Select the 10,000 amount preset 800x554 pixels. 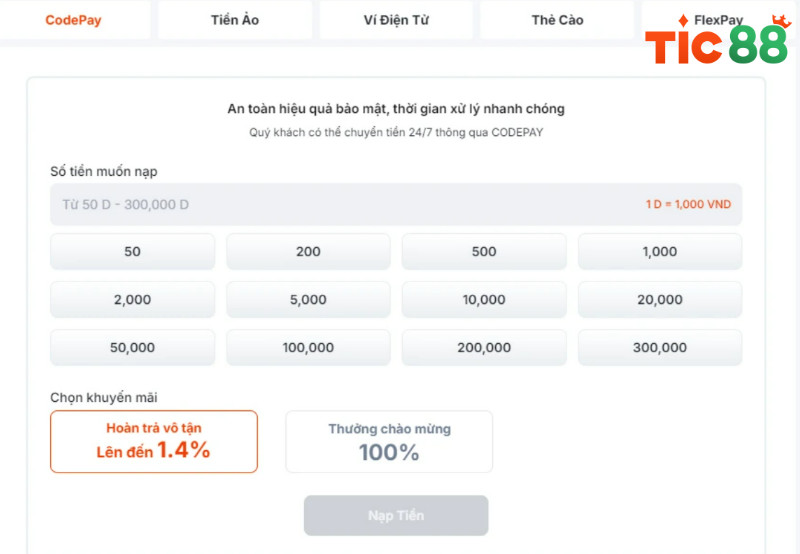pos(484,300)
